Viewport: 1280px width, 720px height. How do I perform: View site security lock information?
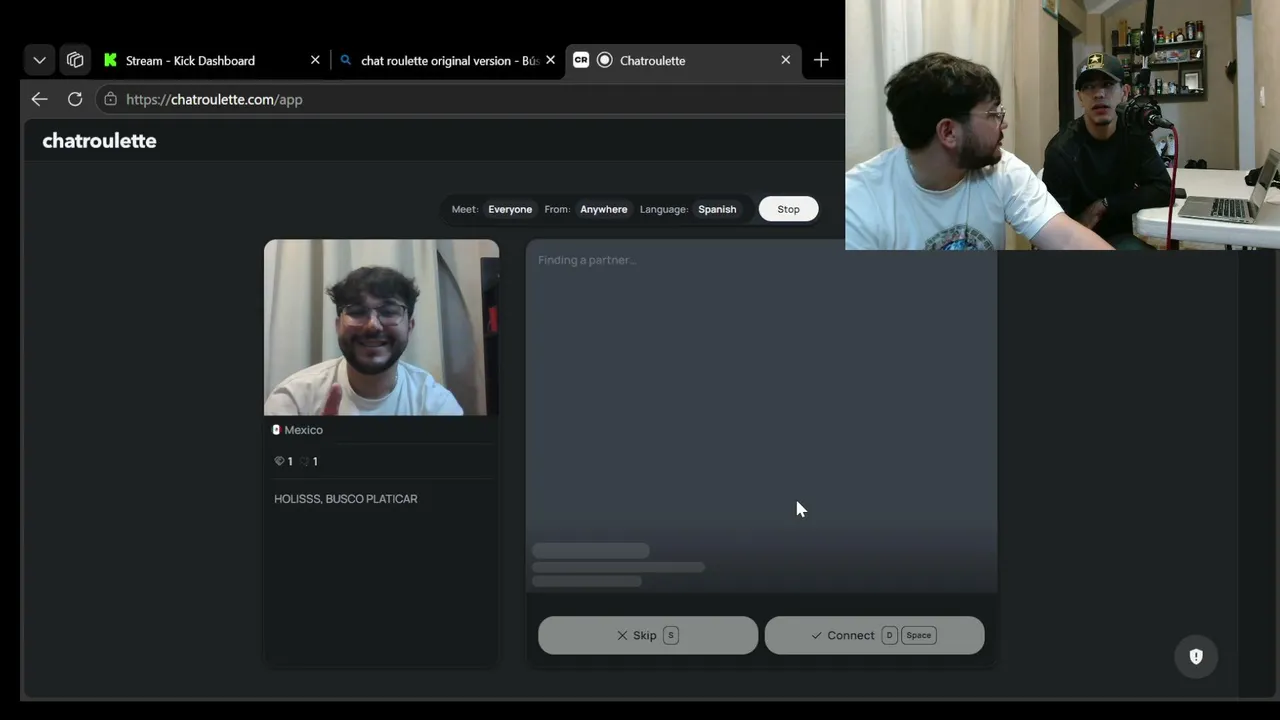[x=110, y=99]
